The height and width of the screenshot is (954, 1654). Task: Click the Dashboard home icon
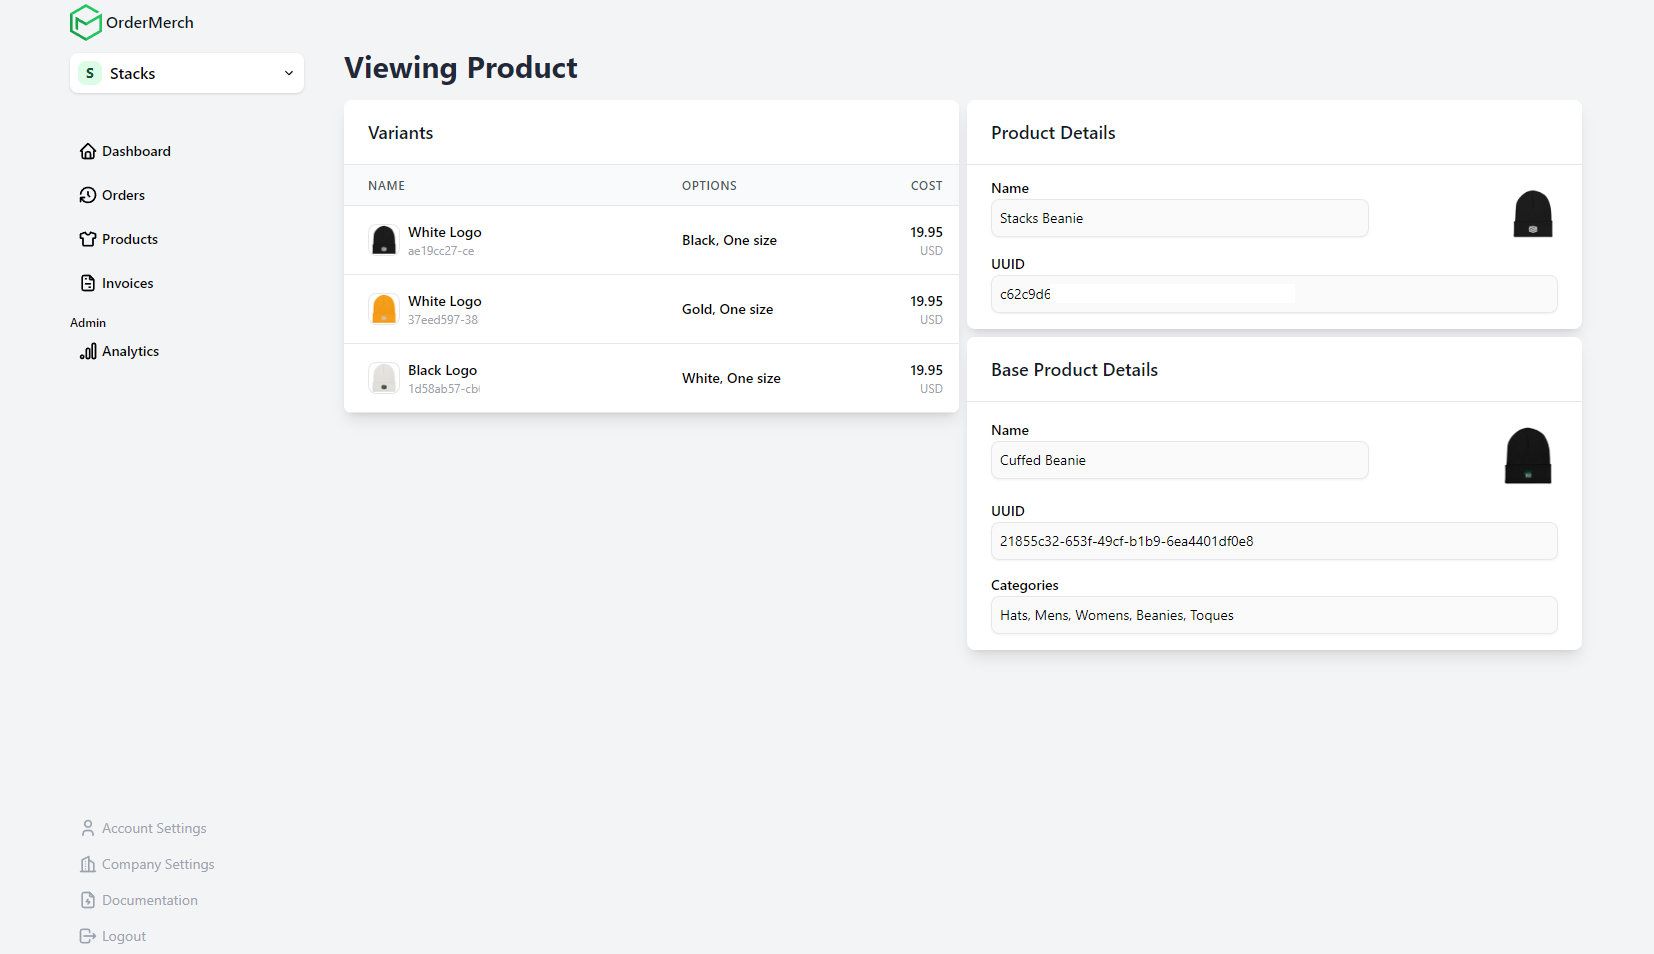88,151
